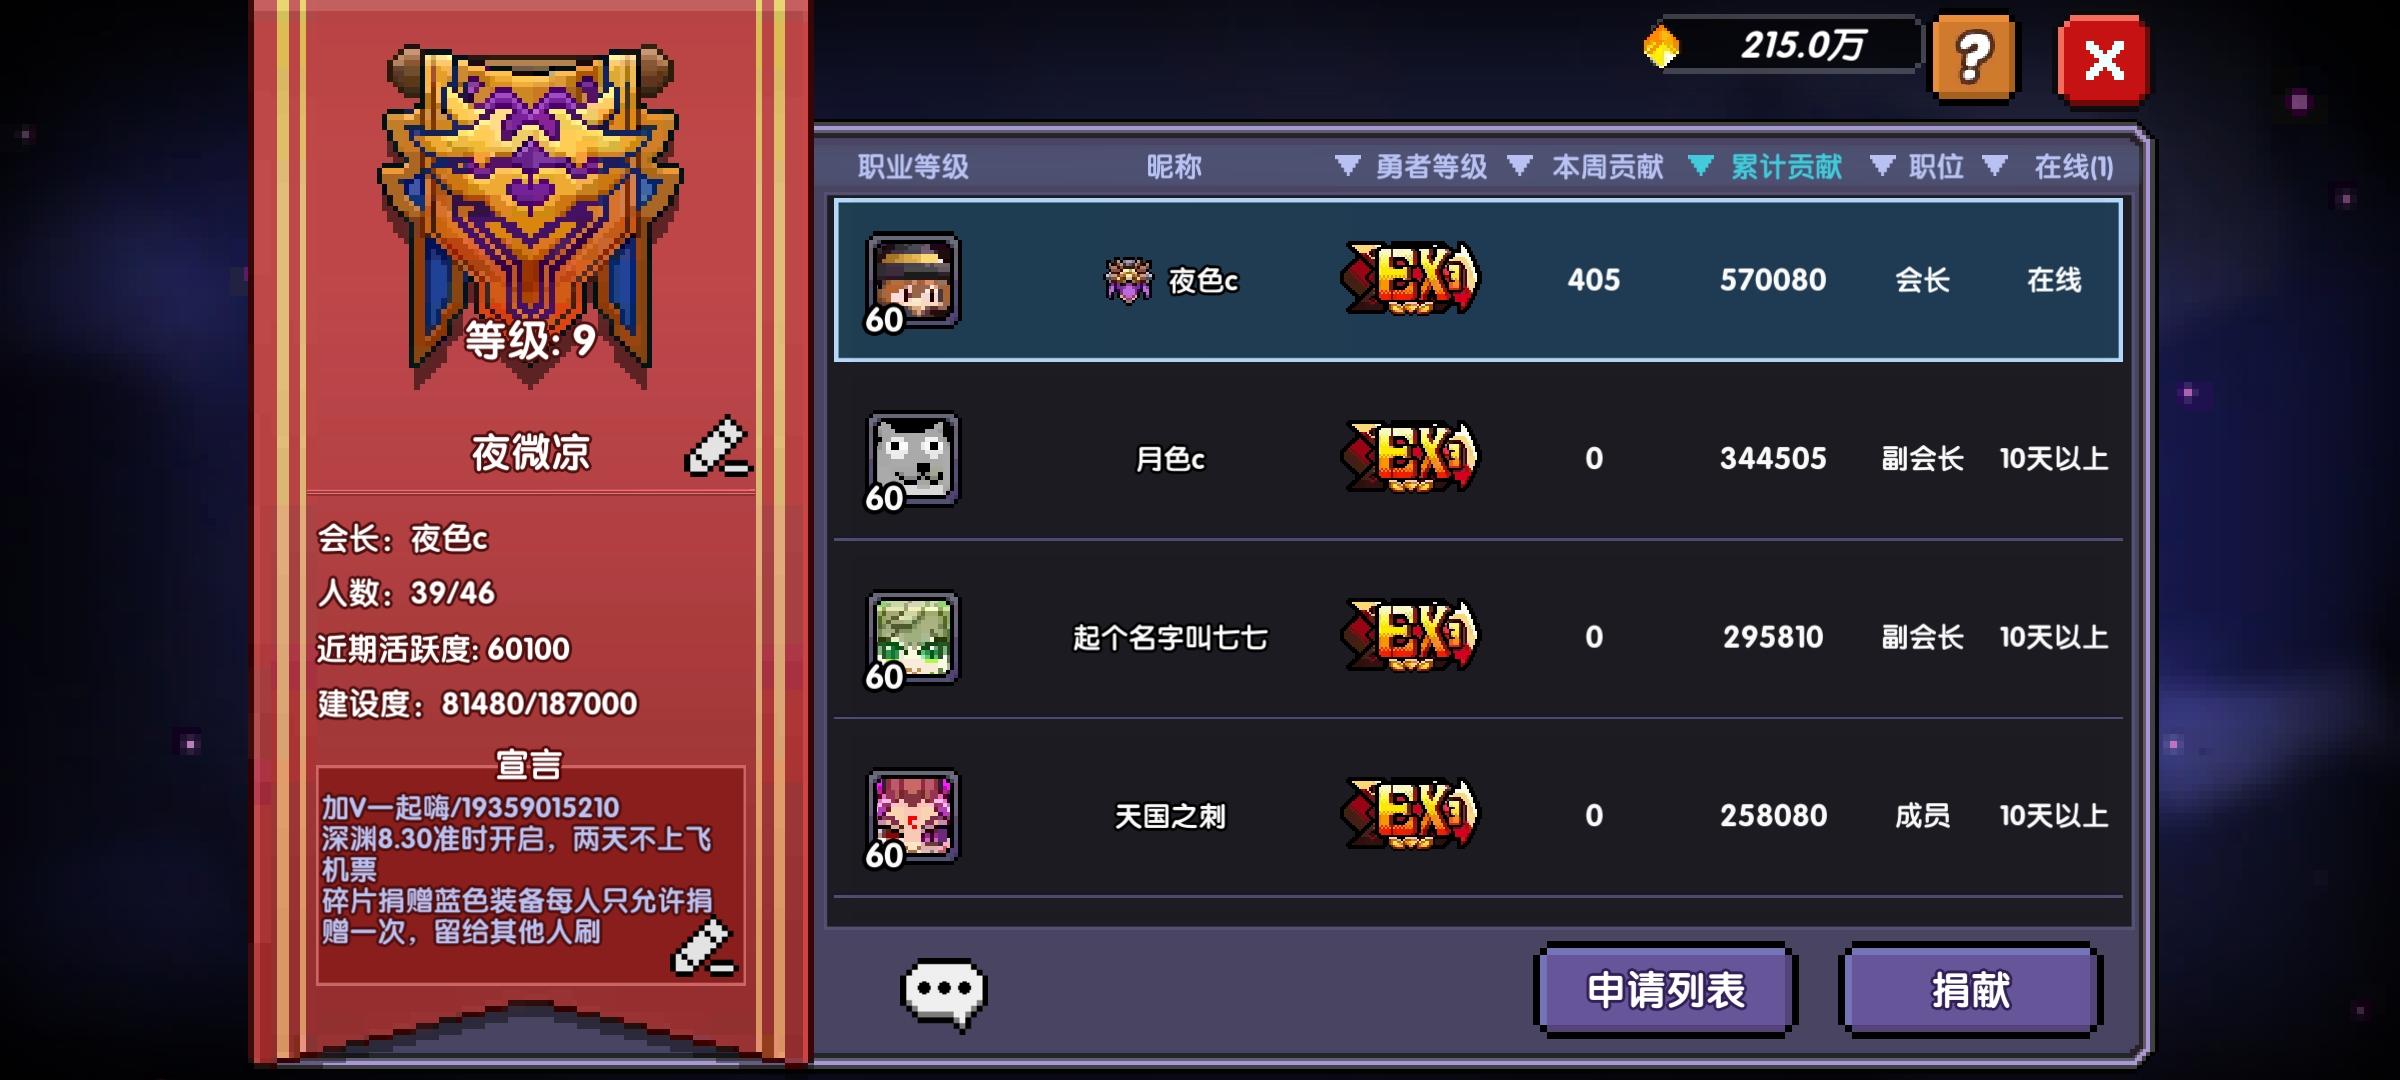Close the guild panel with red X

point(2103,60)
